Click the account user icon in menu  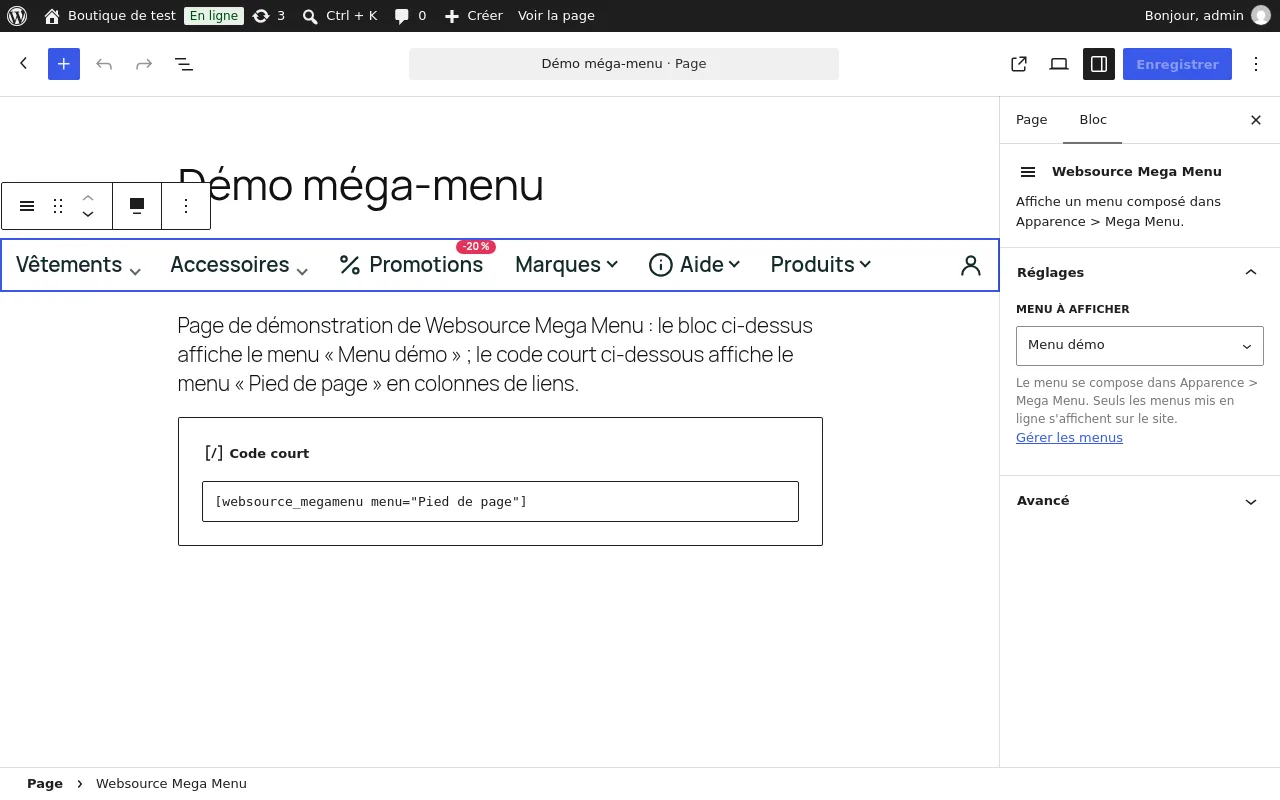[x=971, y=265]
